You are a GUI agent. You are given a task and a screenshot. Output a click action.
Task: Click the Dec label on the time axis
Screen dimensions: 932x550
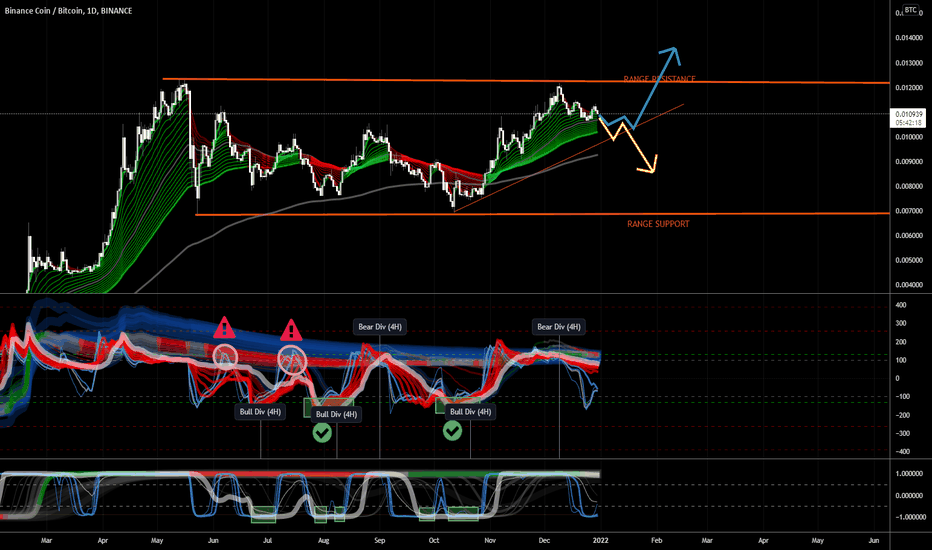click(544, 540)
